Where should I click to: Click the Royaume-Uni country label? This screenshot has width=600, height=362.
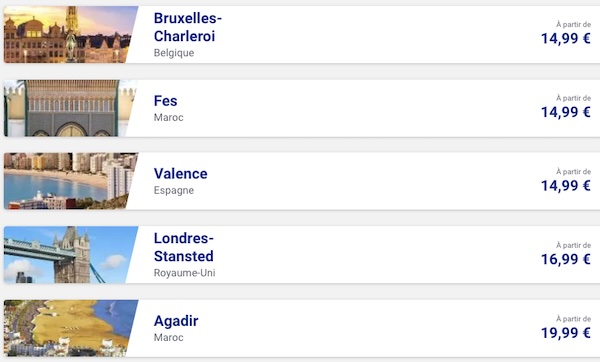point(184,273)
